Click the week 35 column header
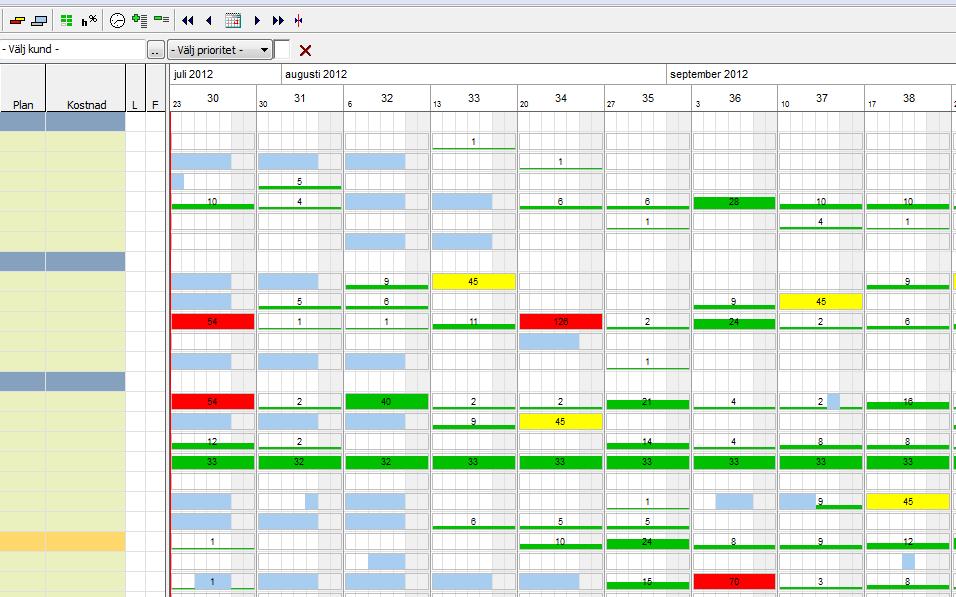Image resolution: width=956 pixels, height=597 pixels. click(647, 98)
